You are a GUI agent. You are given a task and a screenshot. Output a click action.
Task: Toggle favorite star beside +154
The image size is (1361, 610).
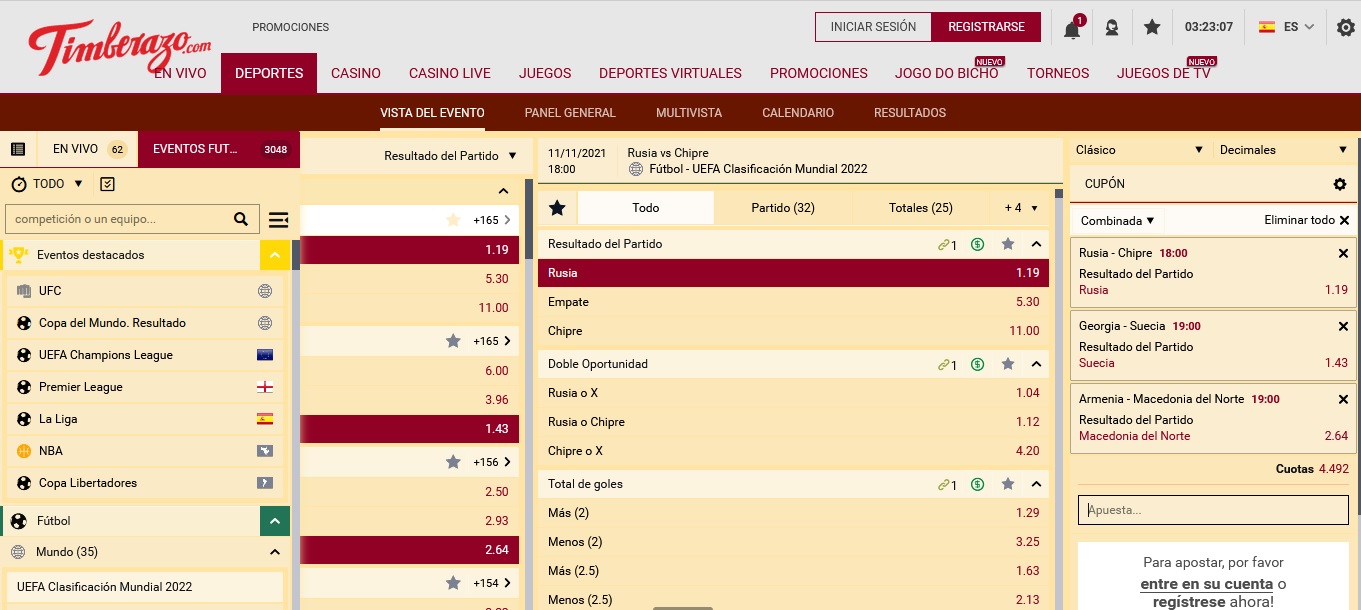453,583
